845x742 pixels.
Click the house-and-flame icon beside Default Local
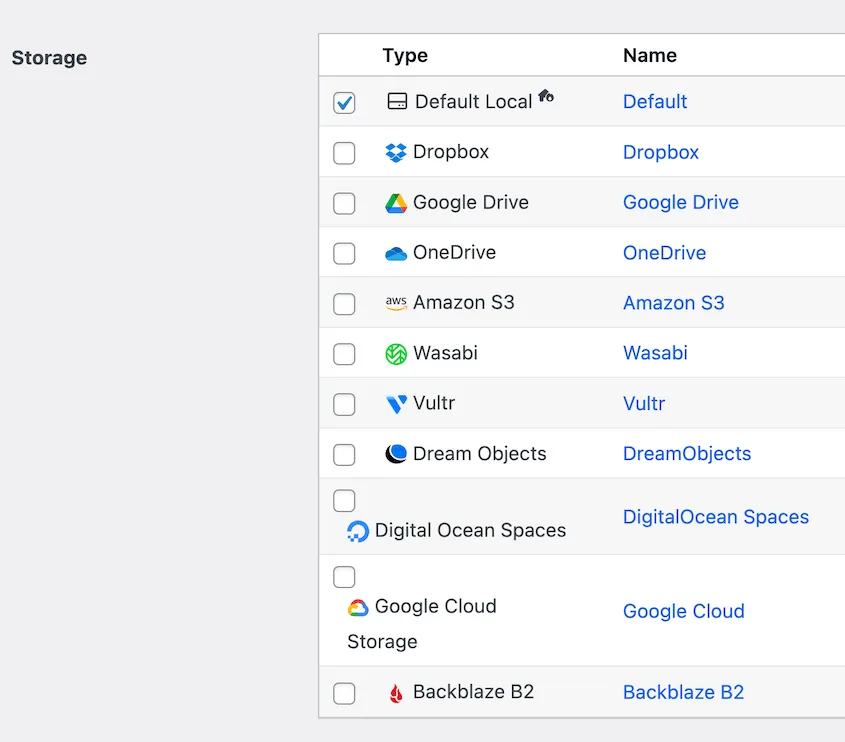(x=546, y=95)
